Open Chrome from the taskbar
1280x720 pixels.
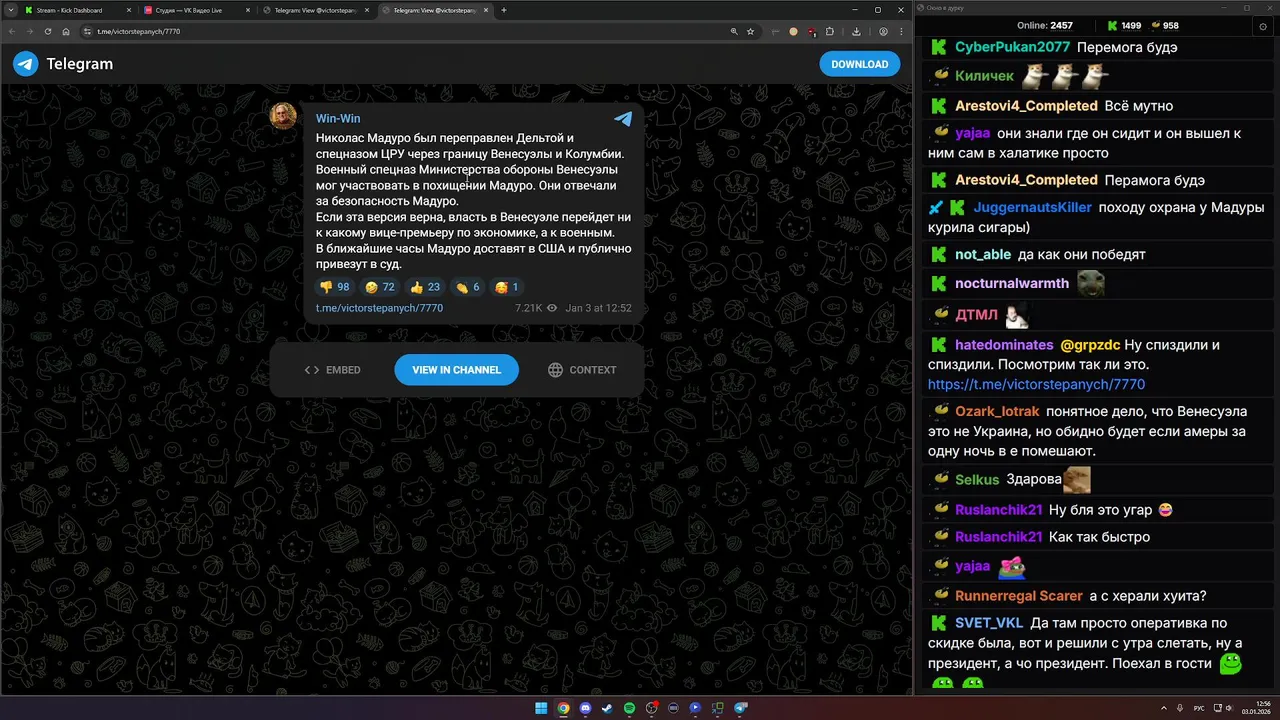click(563, 708)
